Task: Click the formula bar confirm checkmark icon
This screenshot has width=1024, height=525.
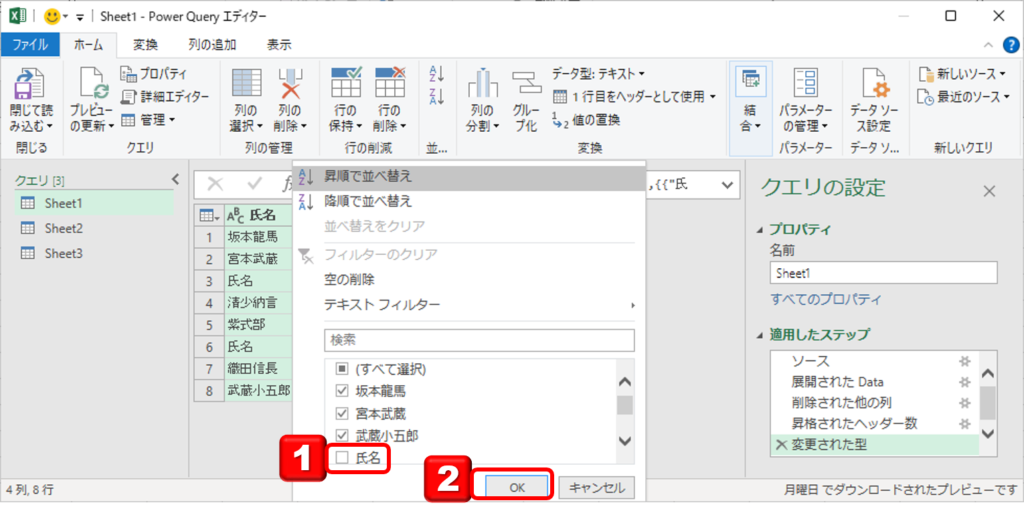Action: click(255, 185)
